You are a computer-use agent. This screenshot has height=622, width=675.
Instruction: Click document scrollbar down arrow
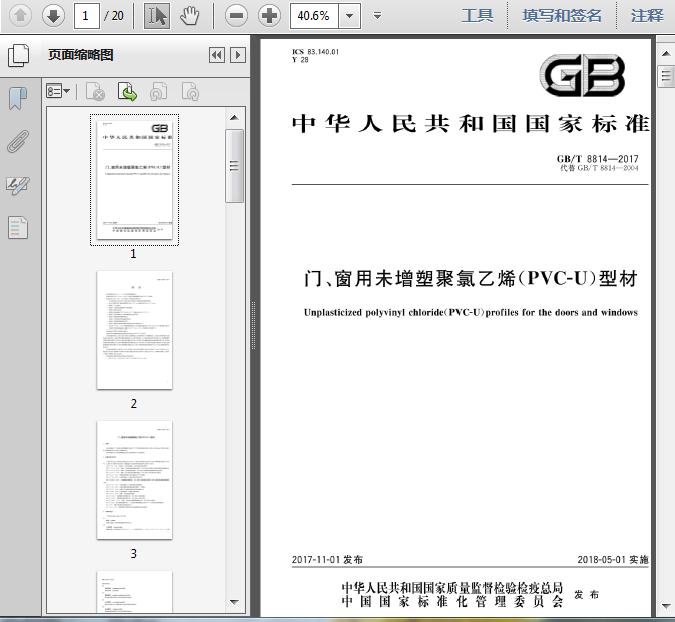(x=666, y=606)
